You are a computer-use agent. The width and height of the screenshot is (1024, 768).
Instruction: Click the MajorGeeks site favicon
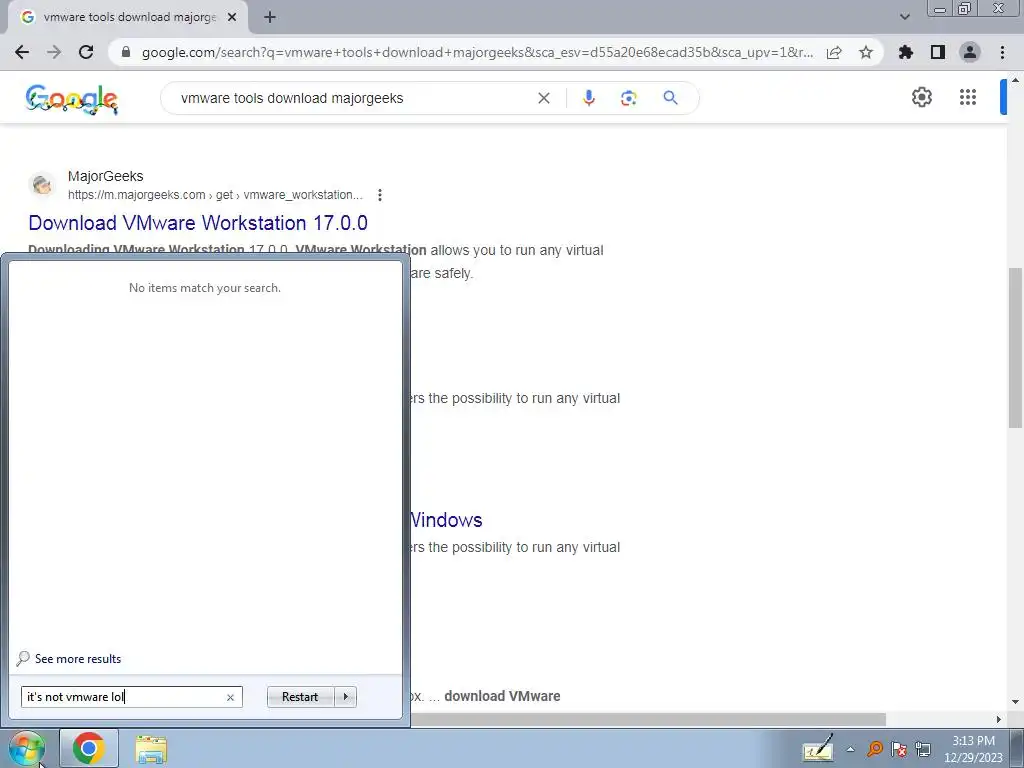pyautogui.click(x=42, y=185)
